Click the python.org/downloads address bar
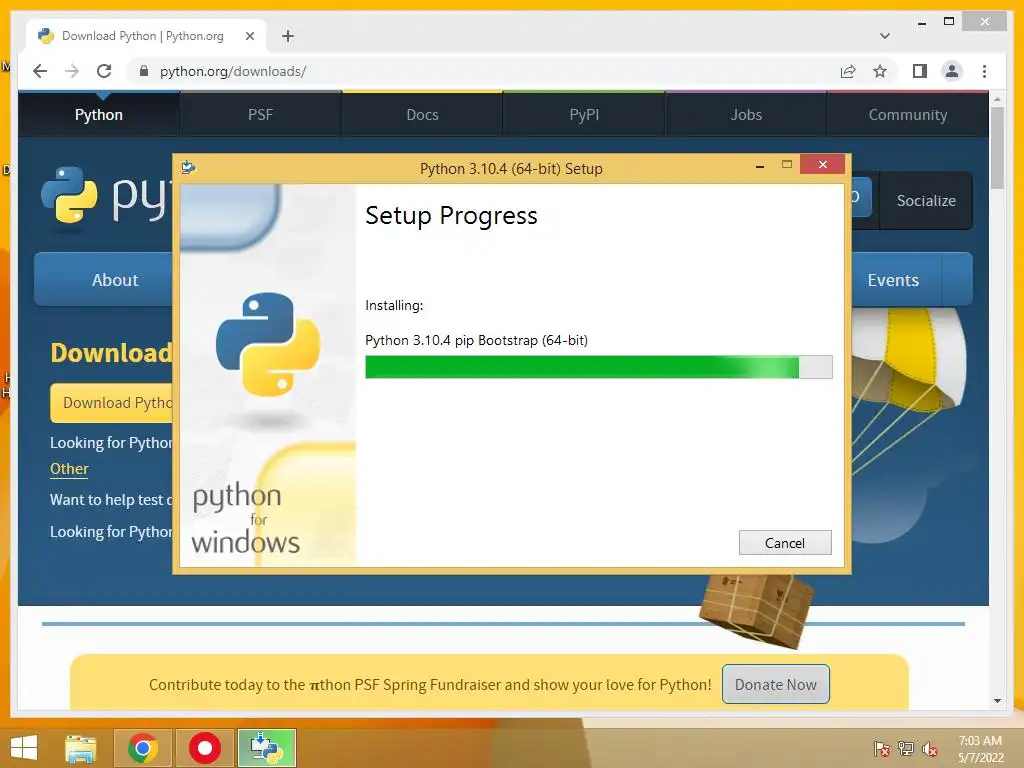 click(483, 71)
